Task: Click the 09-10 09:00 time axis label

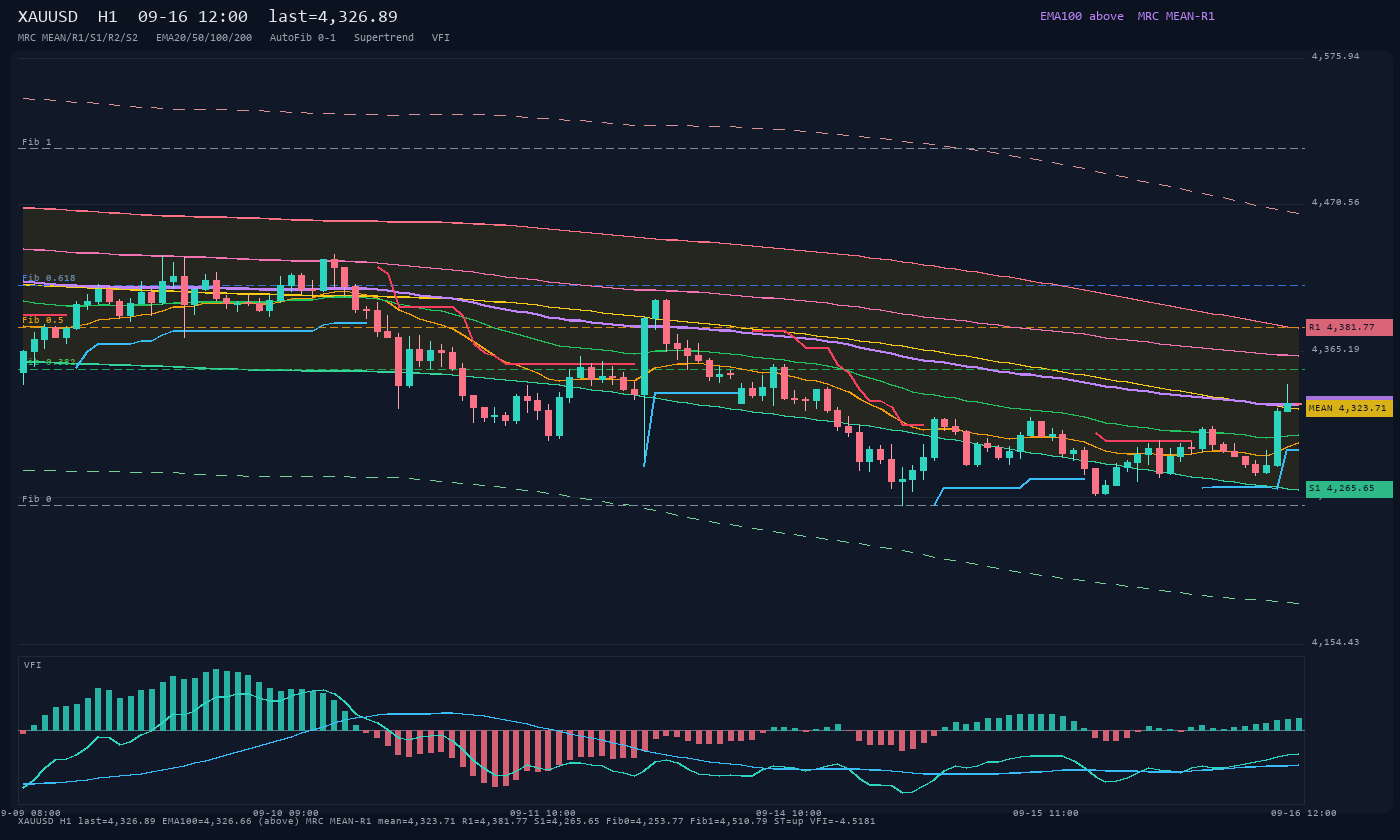Action: (286, 813)
